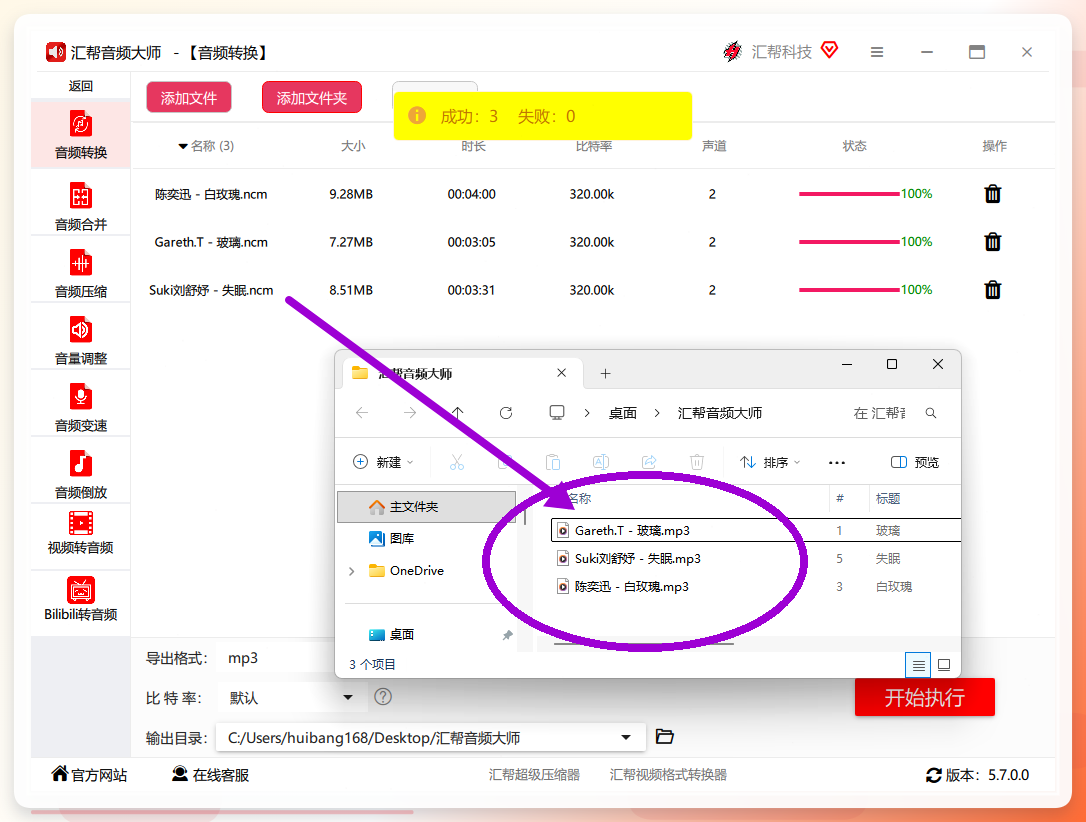Click the Explorer search magnifier icon
This screenshot has height=822, width=1086.
coord(931,413)
